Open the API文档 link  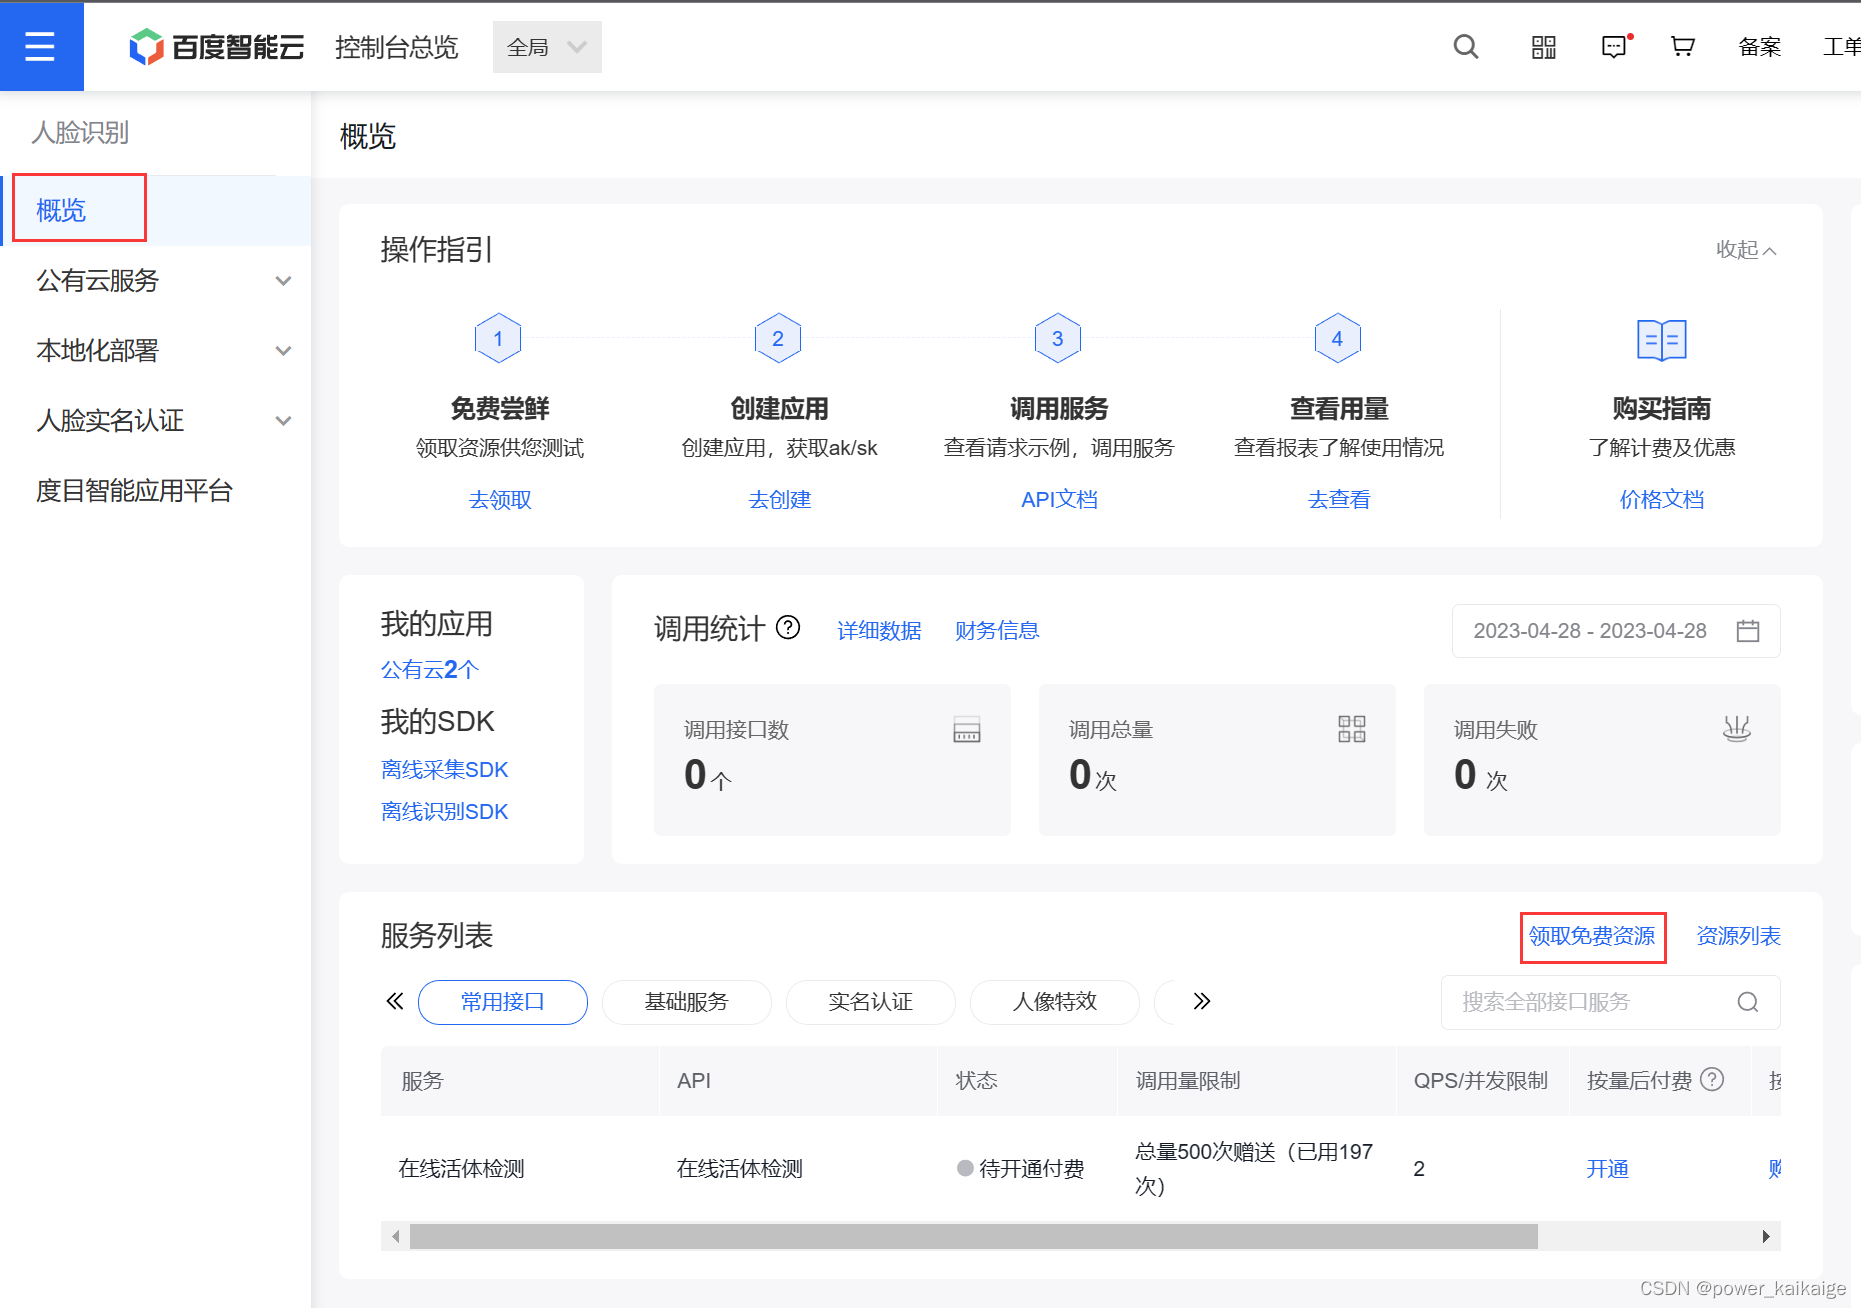(1059, 500)
